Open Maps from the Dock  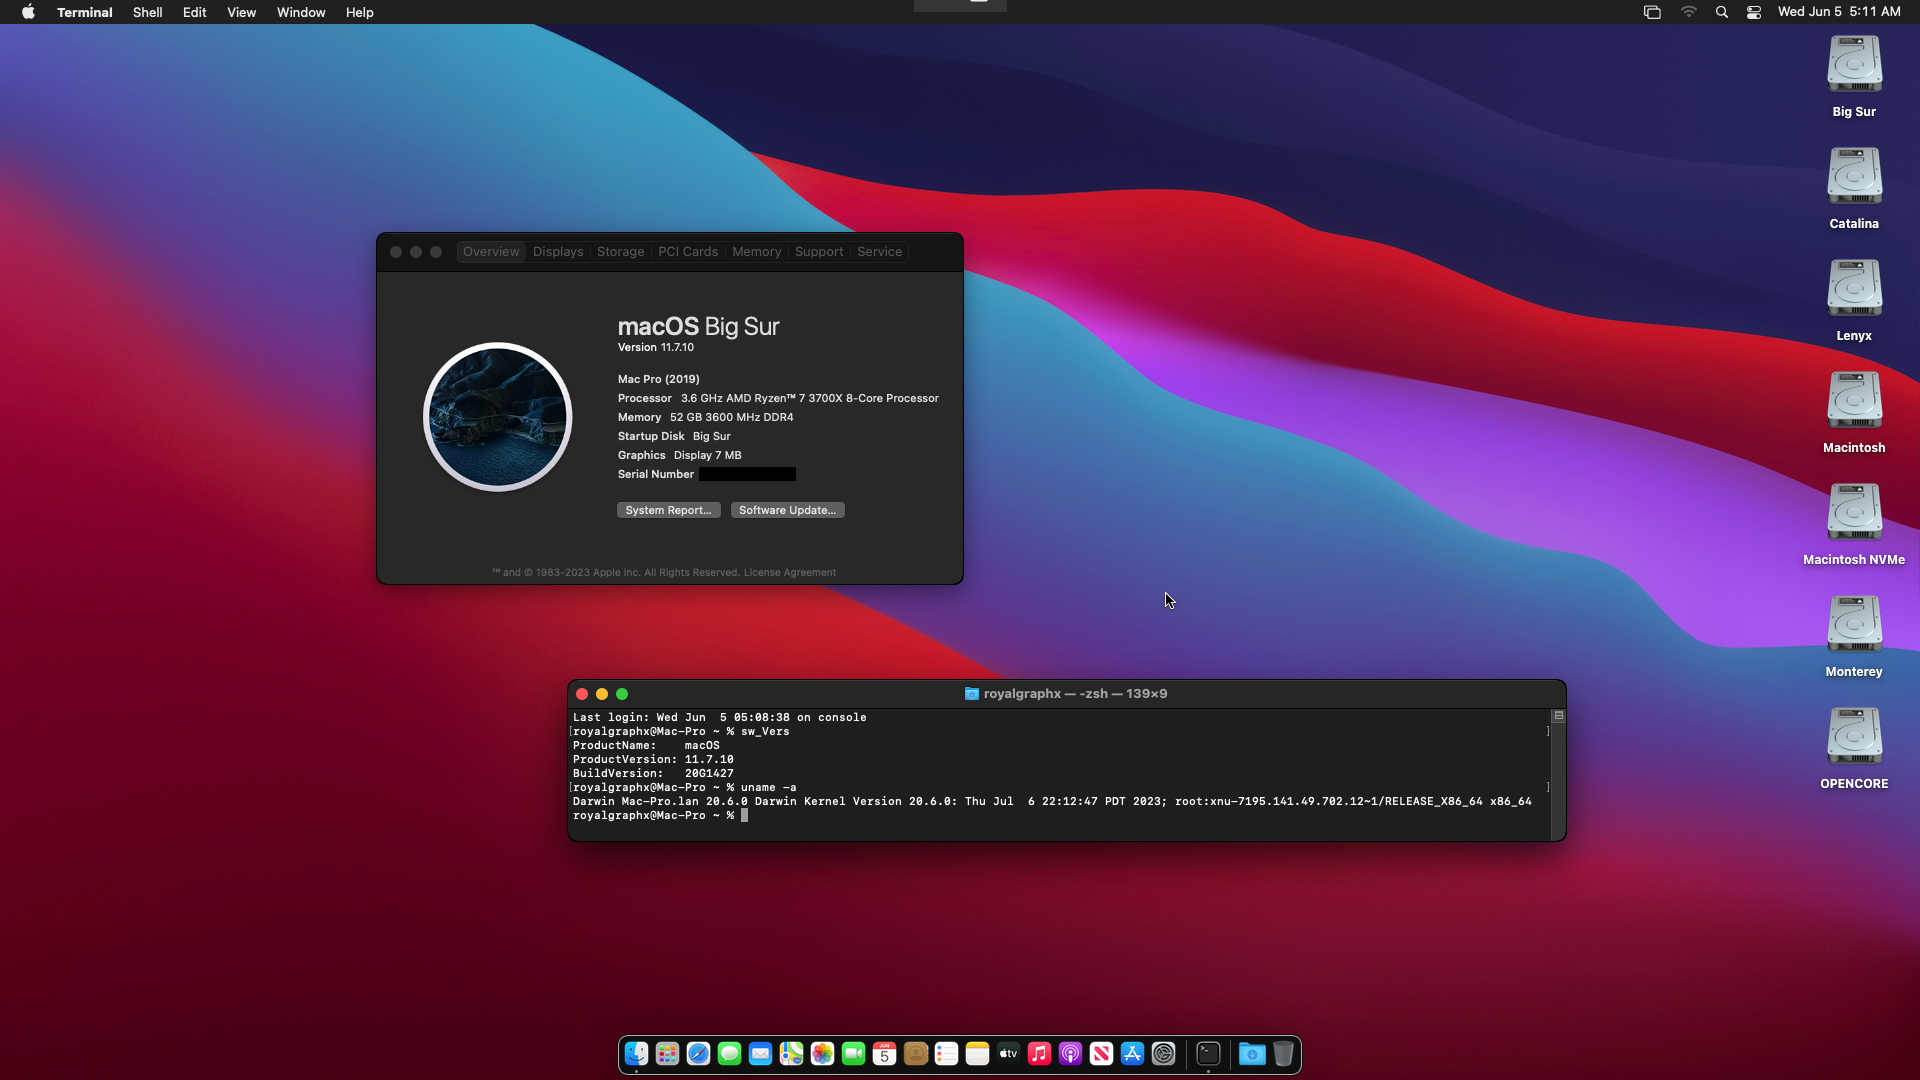pos(791,1054)
